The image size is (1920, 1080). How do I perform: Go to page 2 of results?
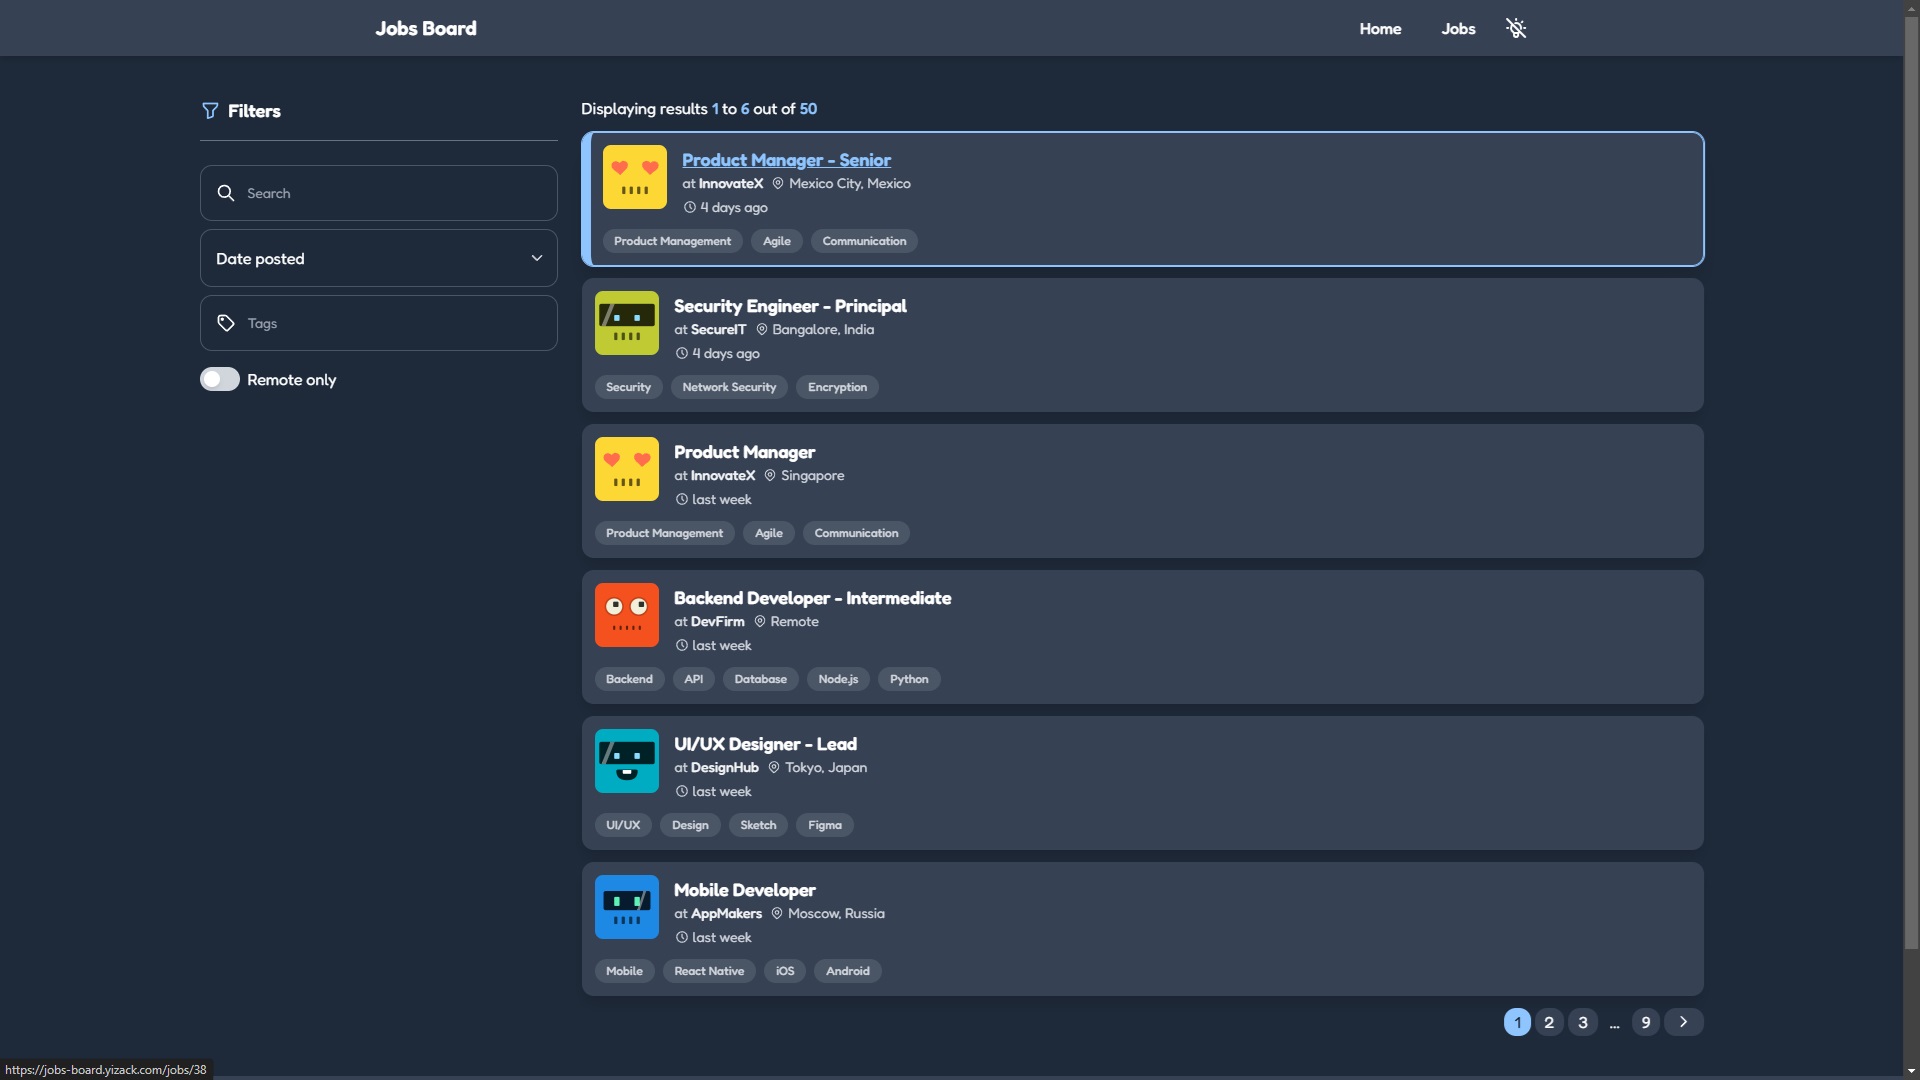pyautogui.click(x=1549, y=1022)
